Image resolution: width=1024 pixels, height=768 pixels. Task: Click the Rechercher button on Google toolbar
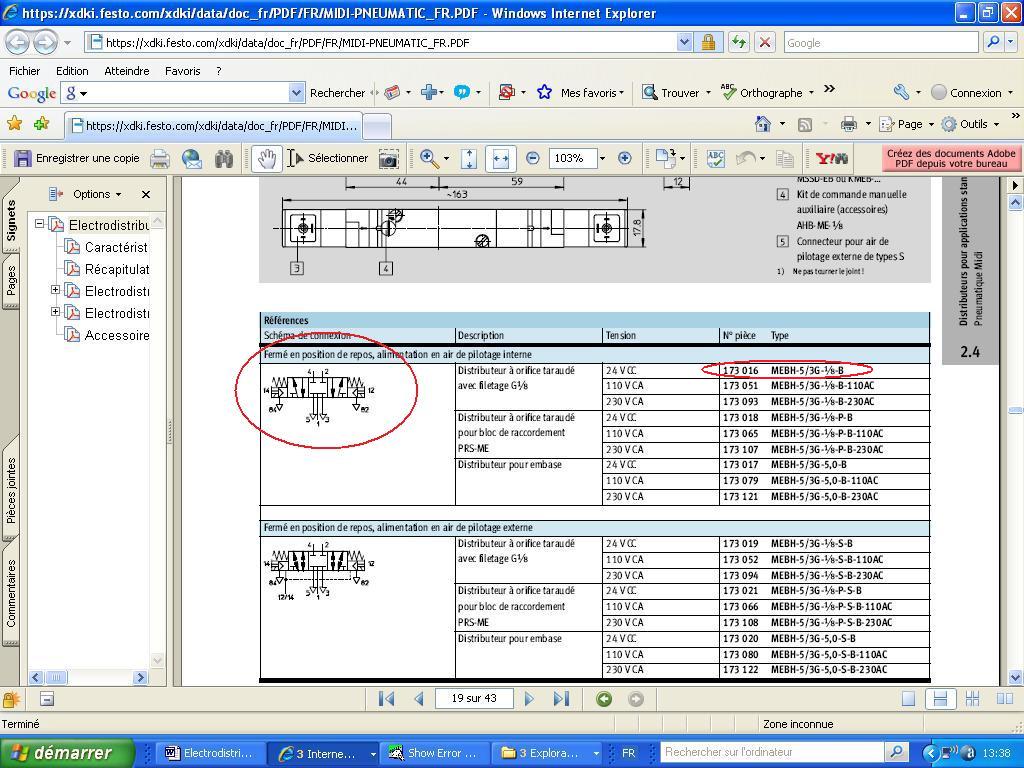337,93
